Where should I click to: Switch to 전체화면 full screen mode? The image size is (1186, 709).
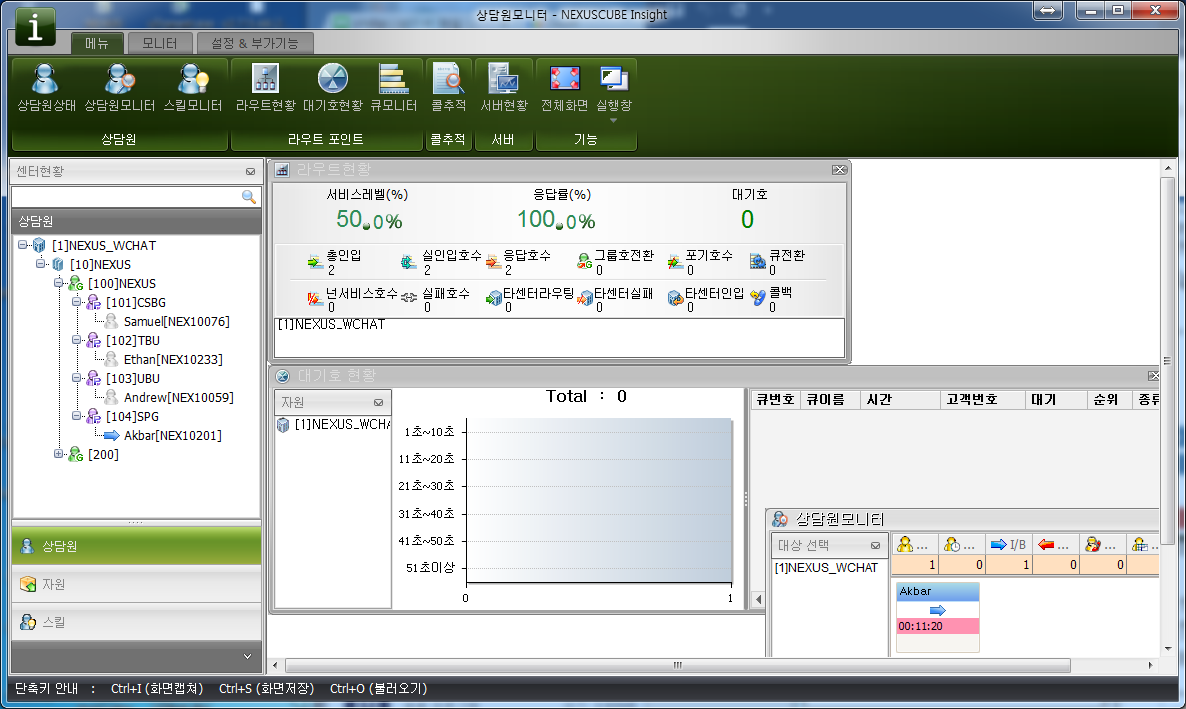[564, 89]
